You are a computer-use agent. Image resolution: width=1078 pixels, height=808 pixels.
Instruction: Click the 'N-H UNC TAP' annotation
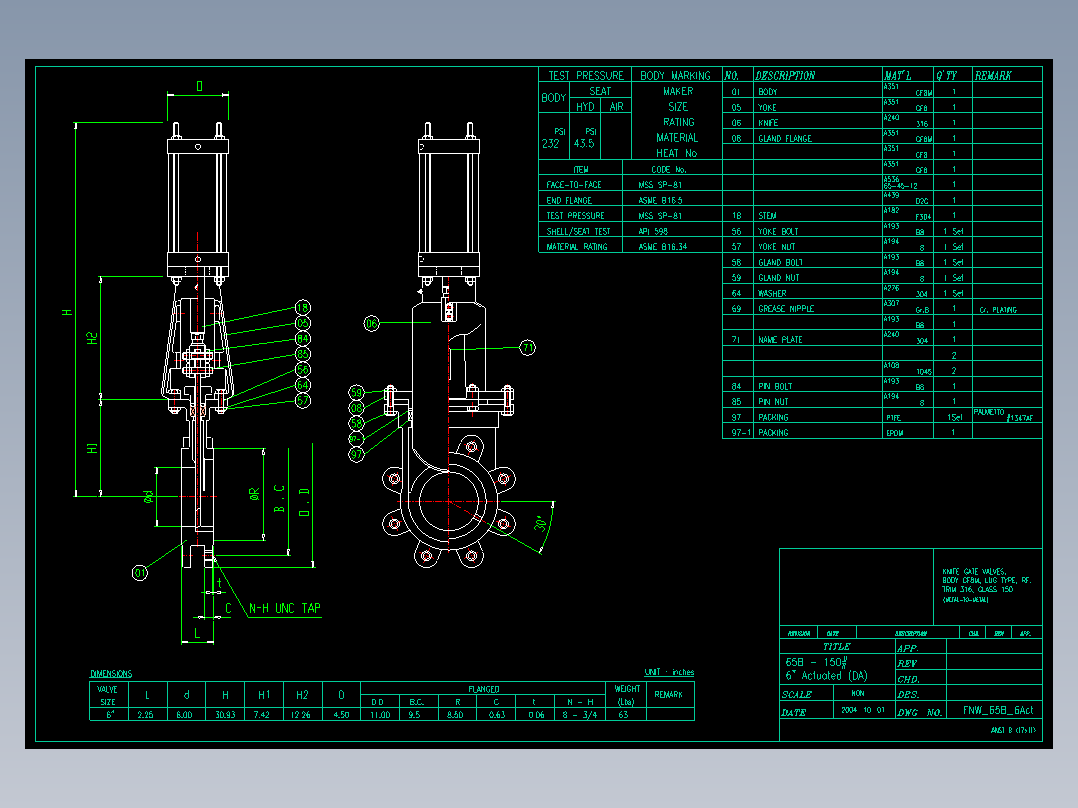[x=285, y=609]
